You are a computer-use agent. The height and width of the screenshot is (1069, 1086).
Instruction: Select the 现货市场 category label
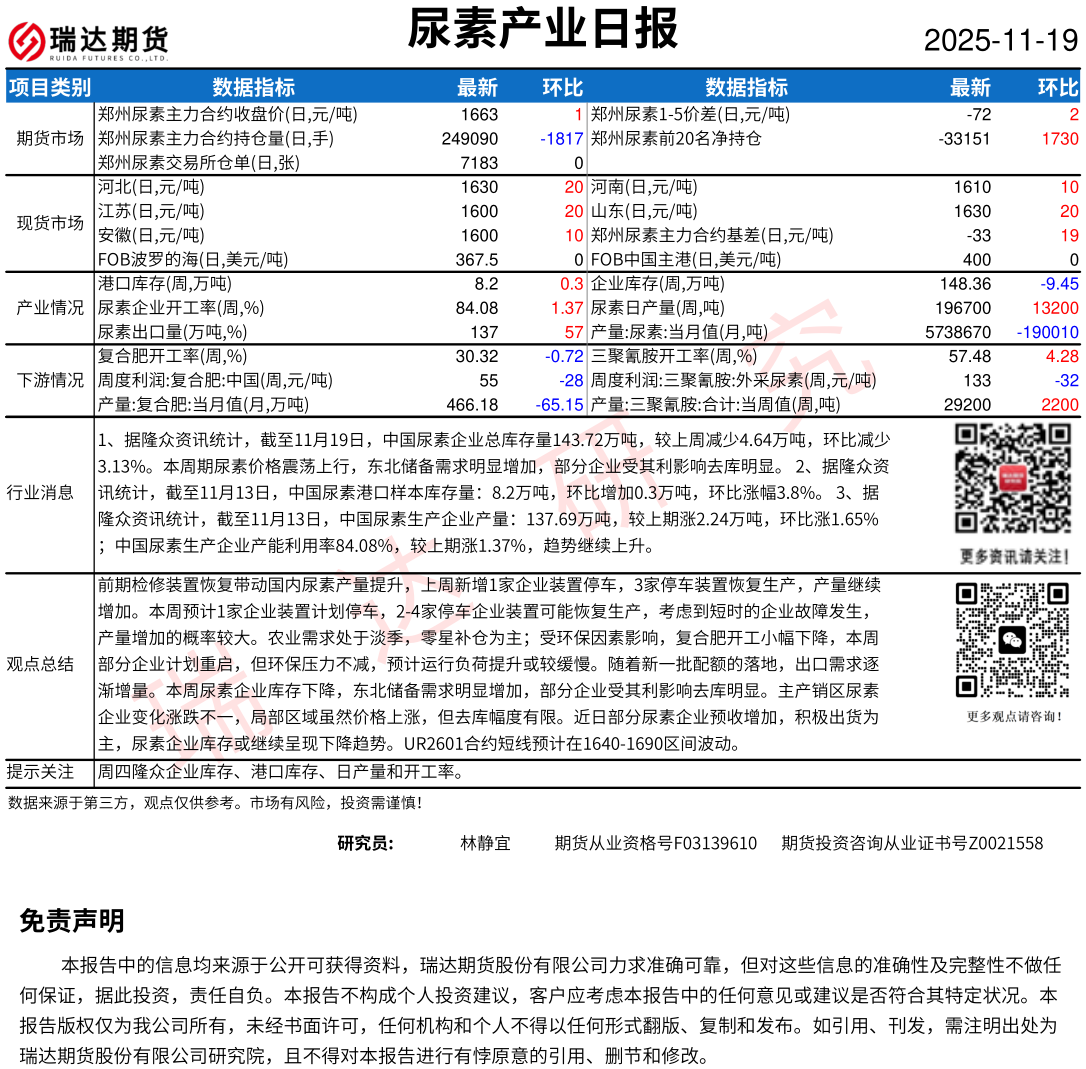[49, 223]
